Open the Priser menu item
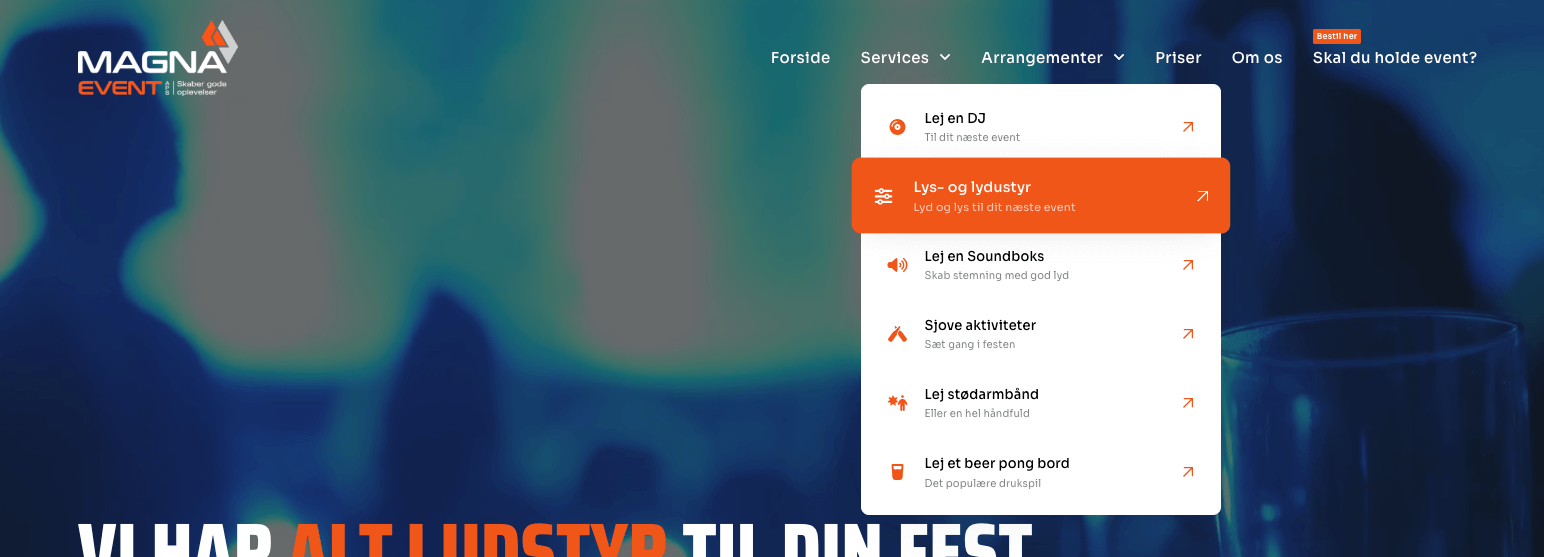 1178,58
